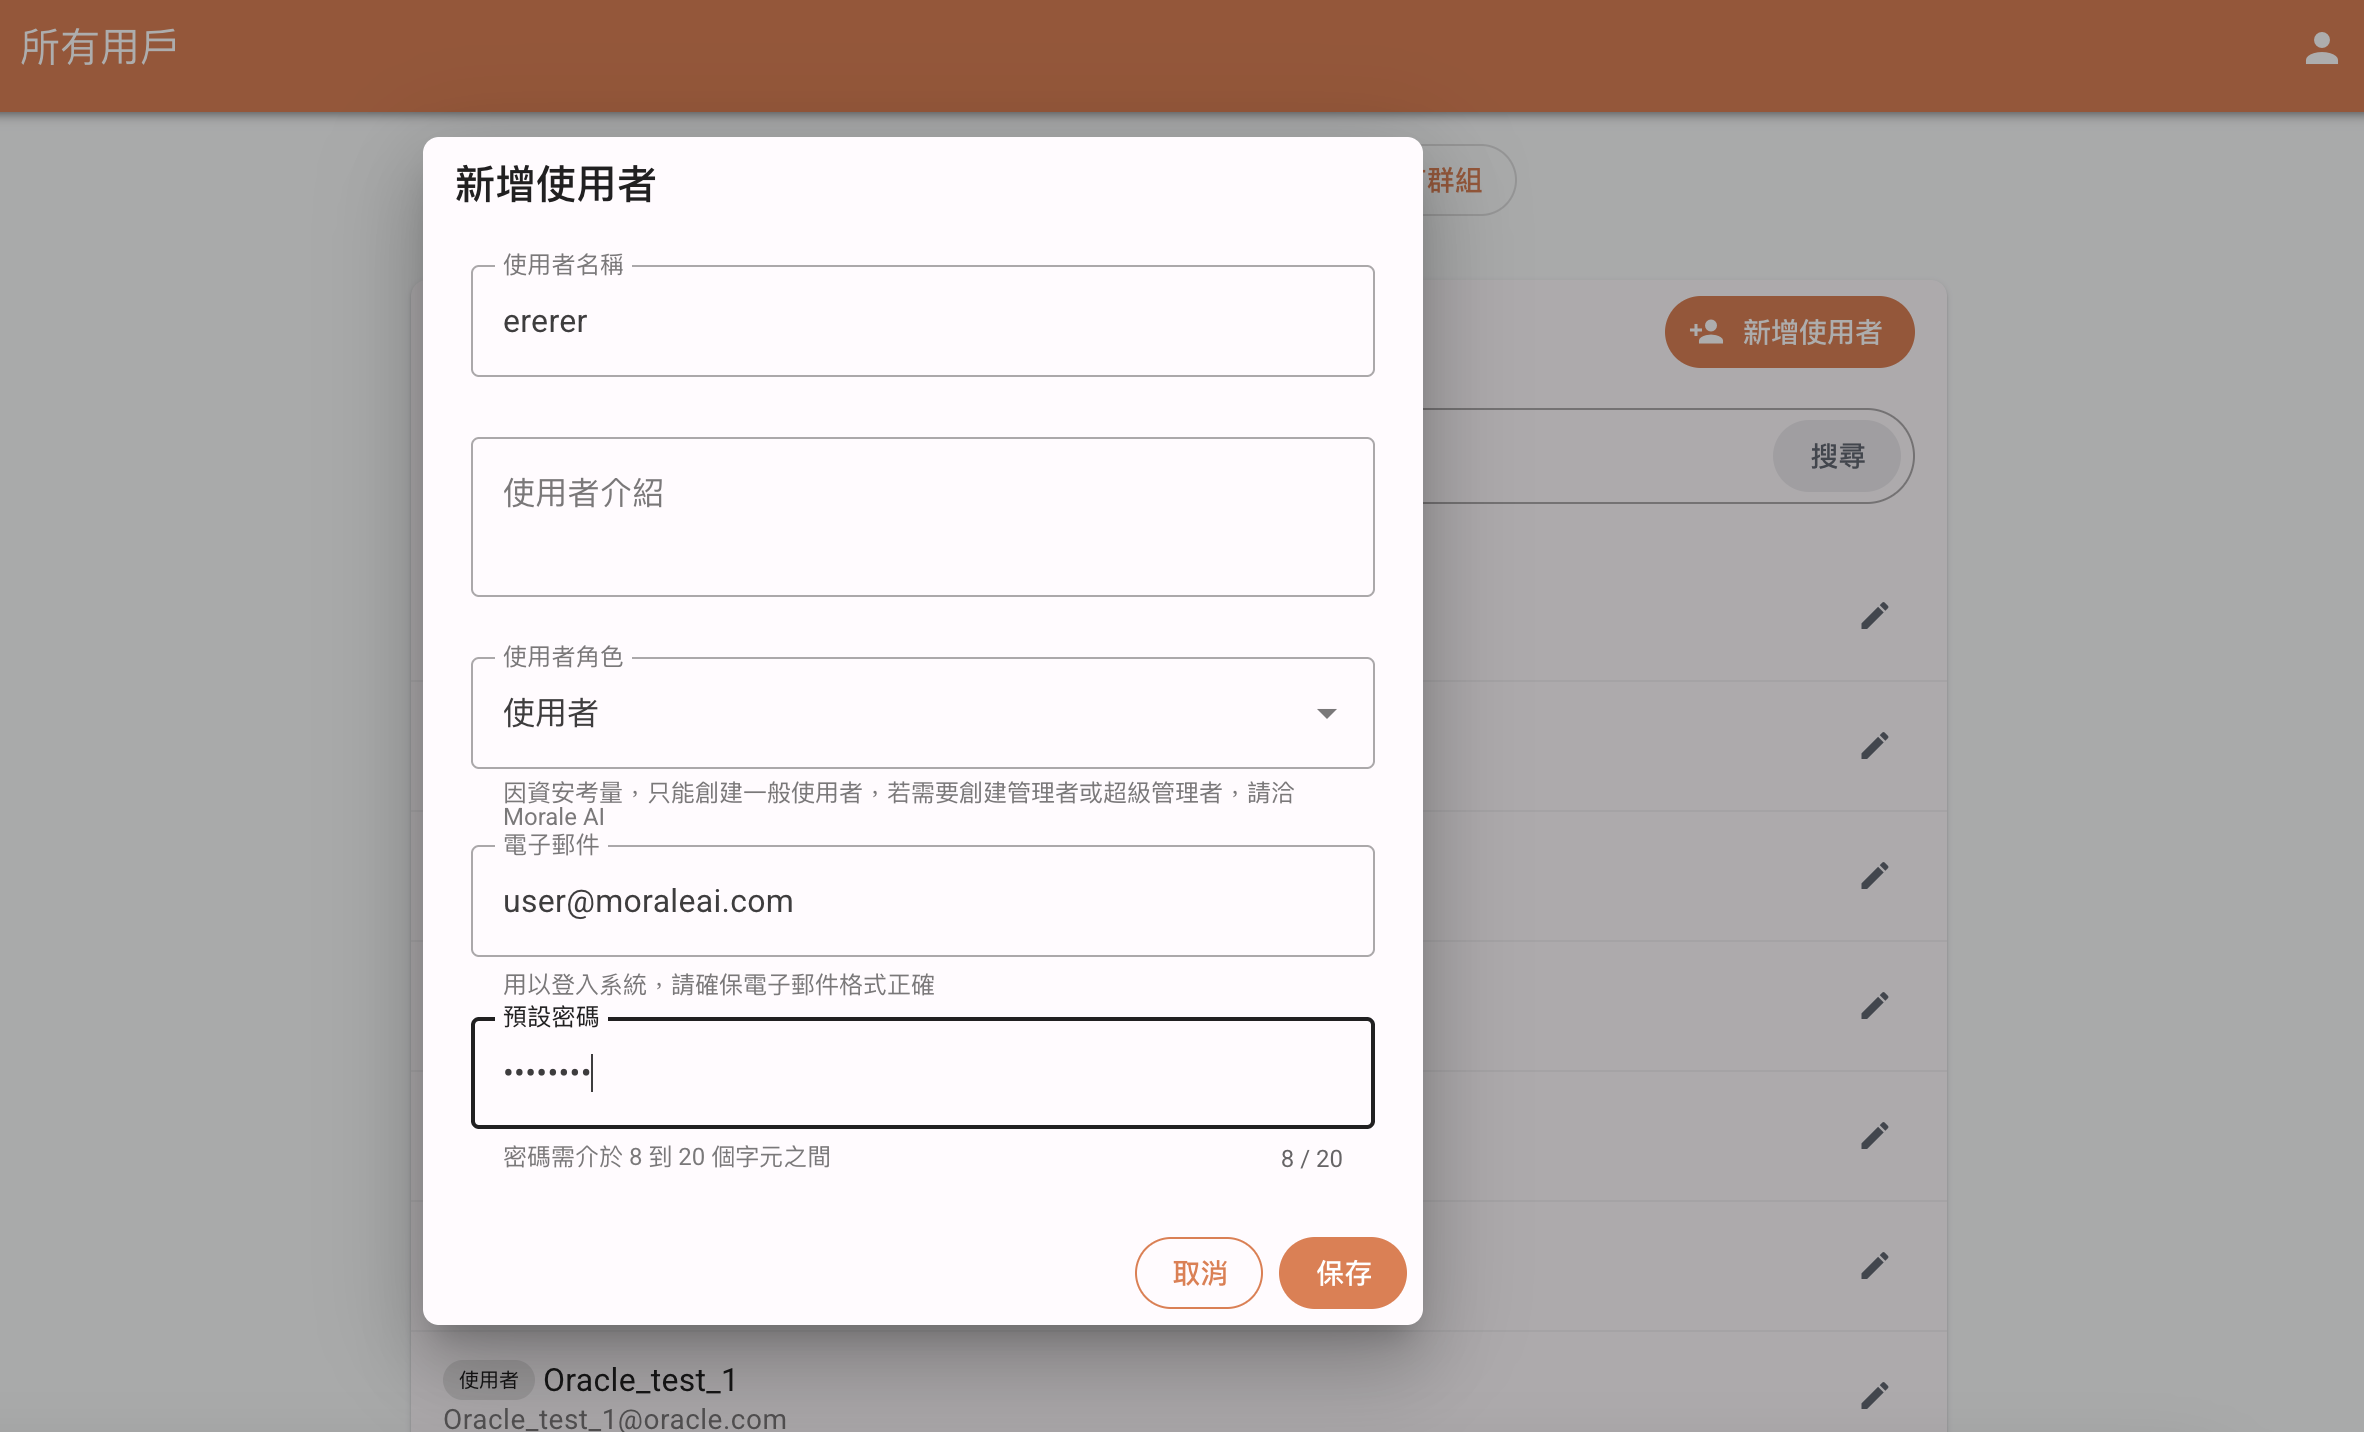
Task: Click the 電子郵件 field with user@moraleai.com
Action: click(x=922, y=901)
